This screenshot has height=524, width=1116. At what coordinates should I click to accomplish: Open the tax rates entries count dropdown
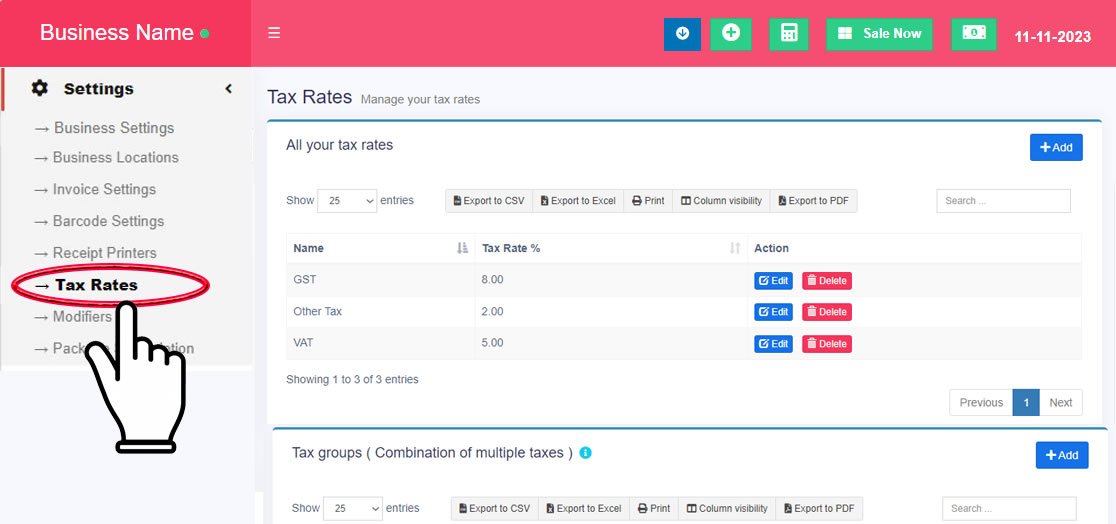tap(347, 201)
